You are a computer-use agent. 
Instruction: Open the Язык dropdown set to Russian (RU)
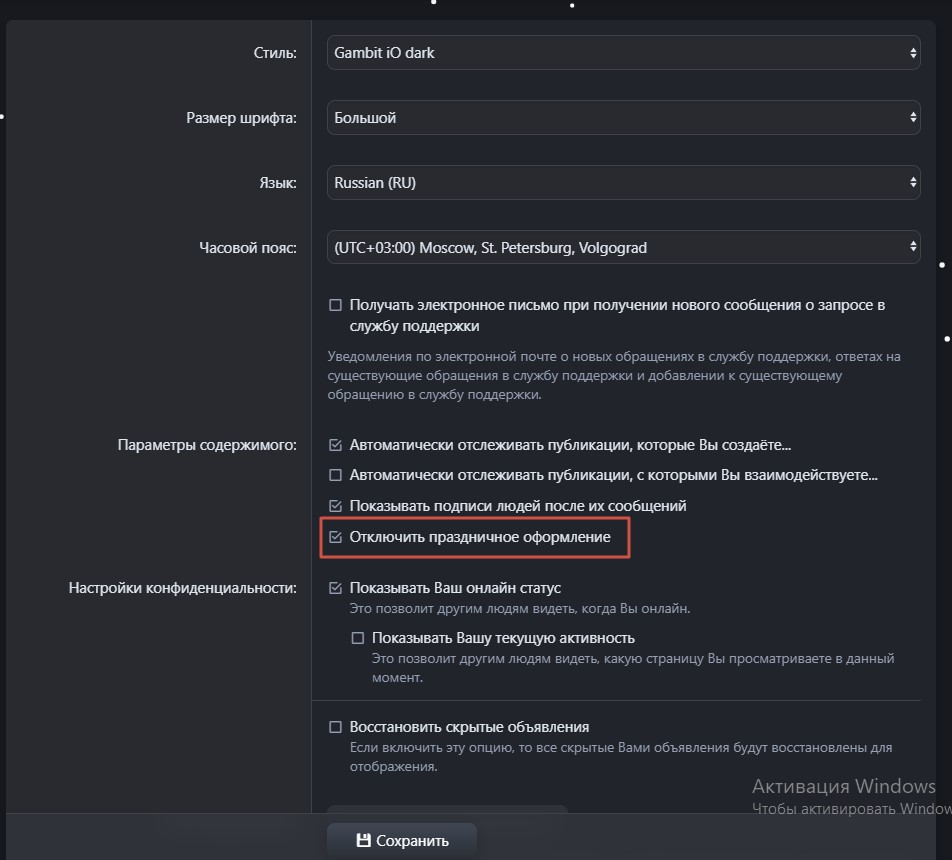(x=622, y=183)
